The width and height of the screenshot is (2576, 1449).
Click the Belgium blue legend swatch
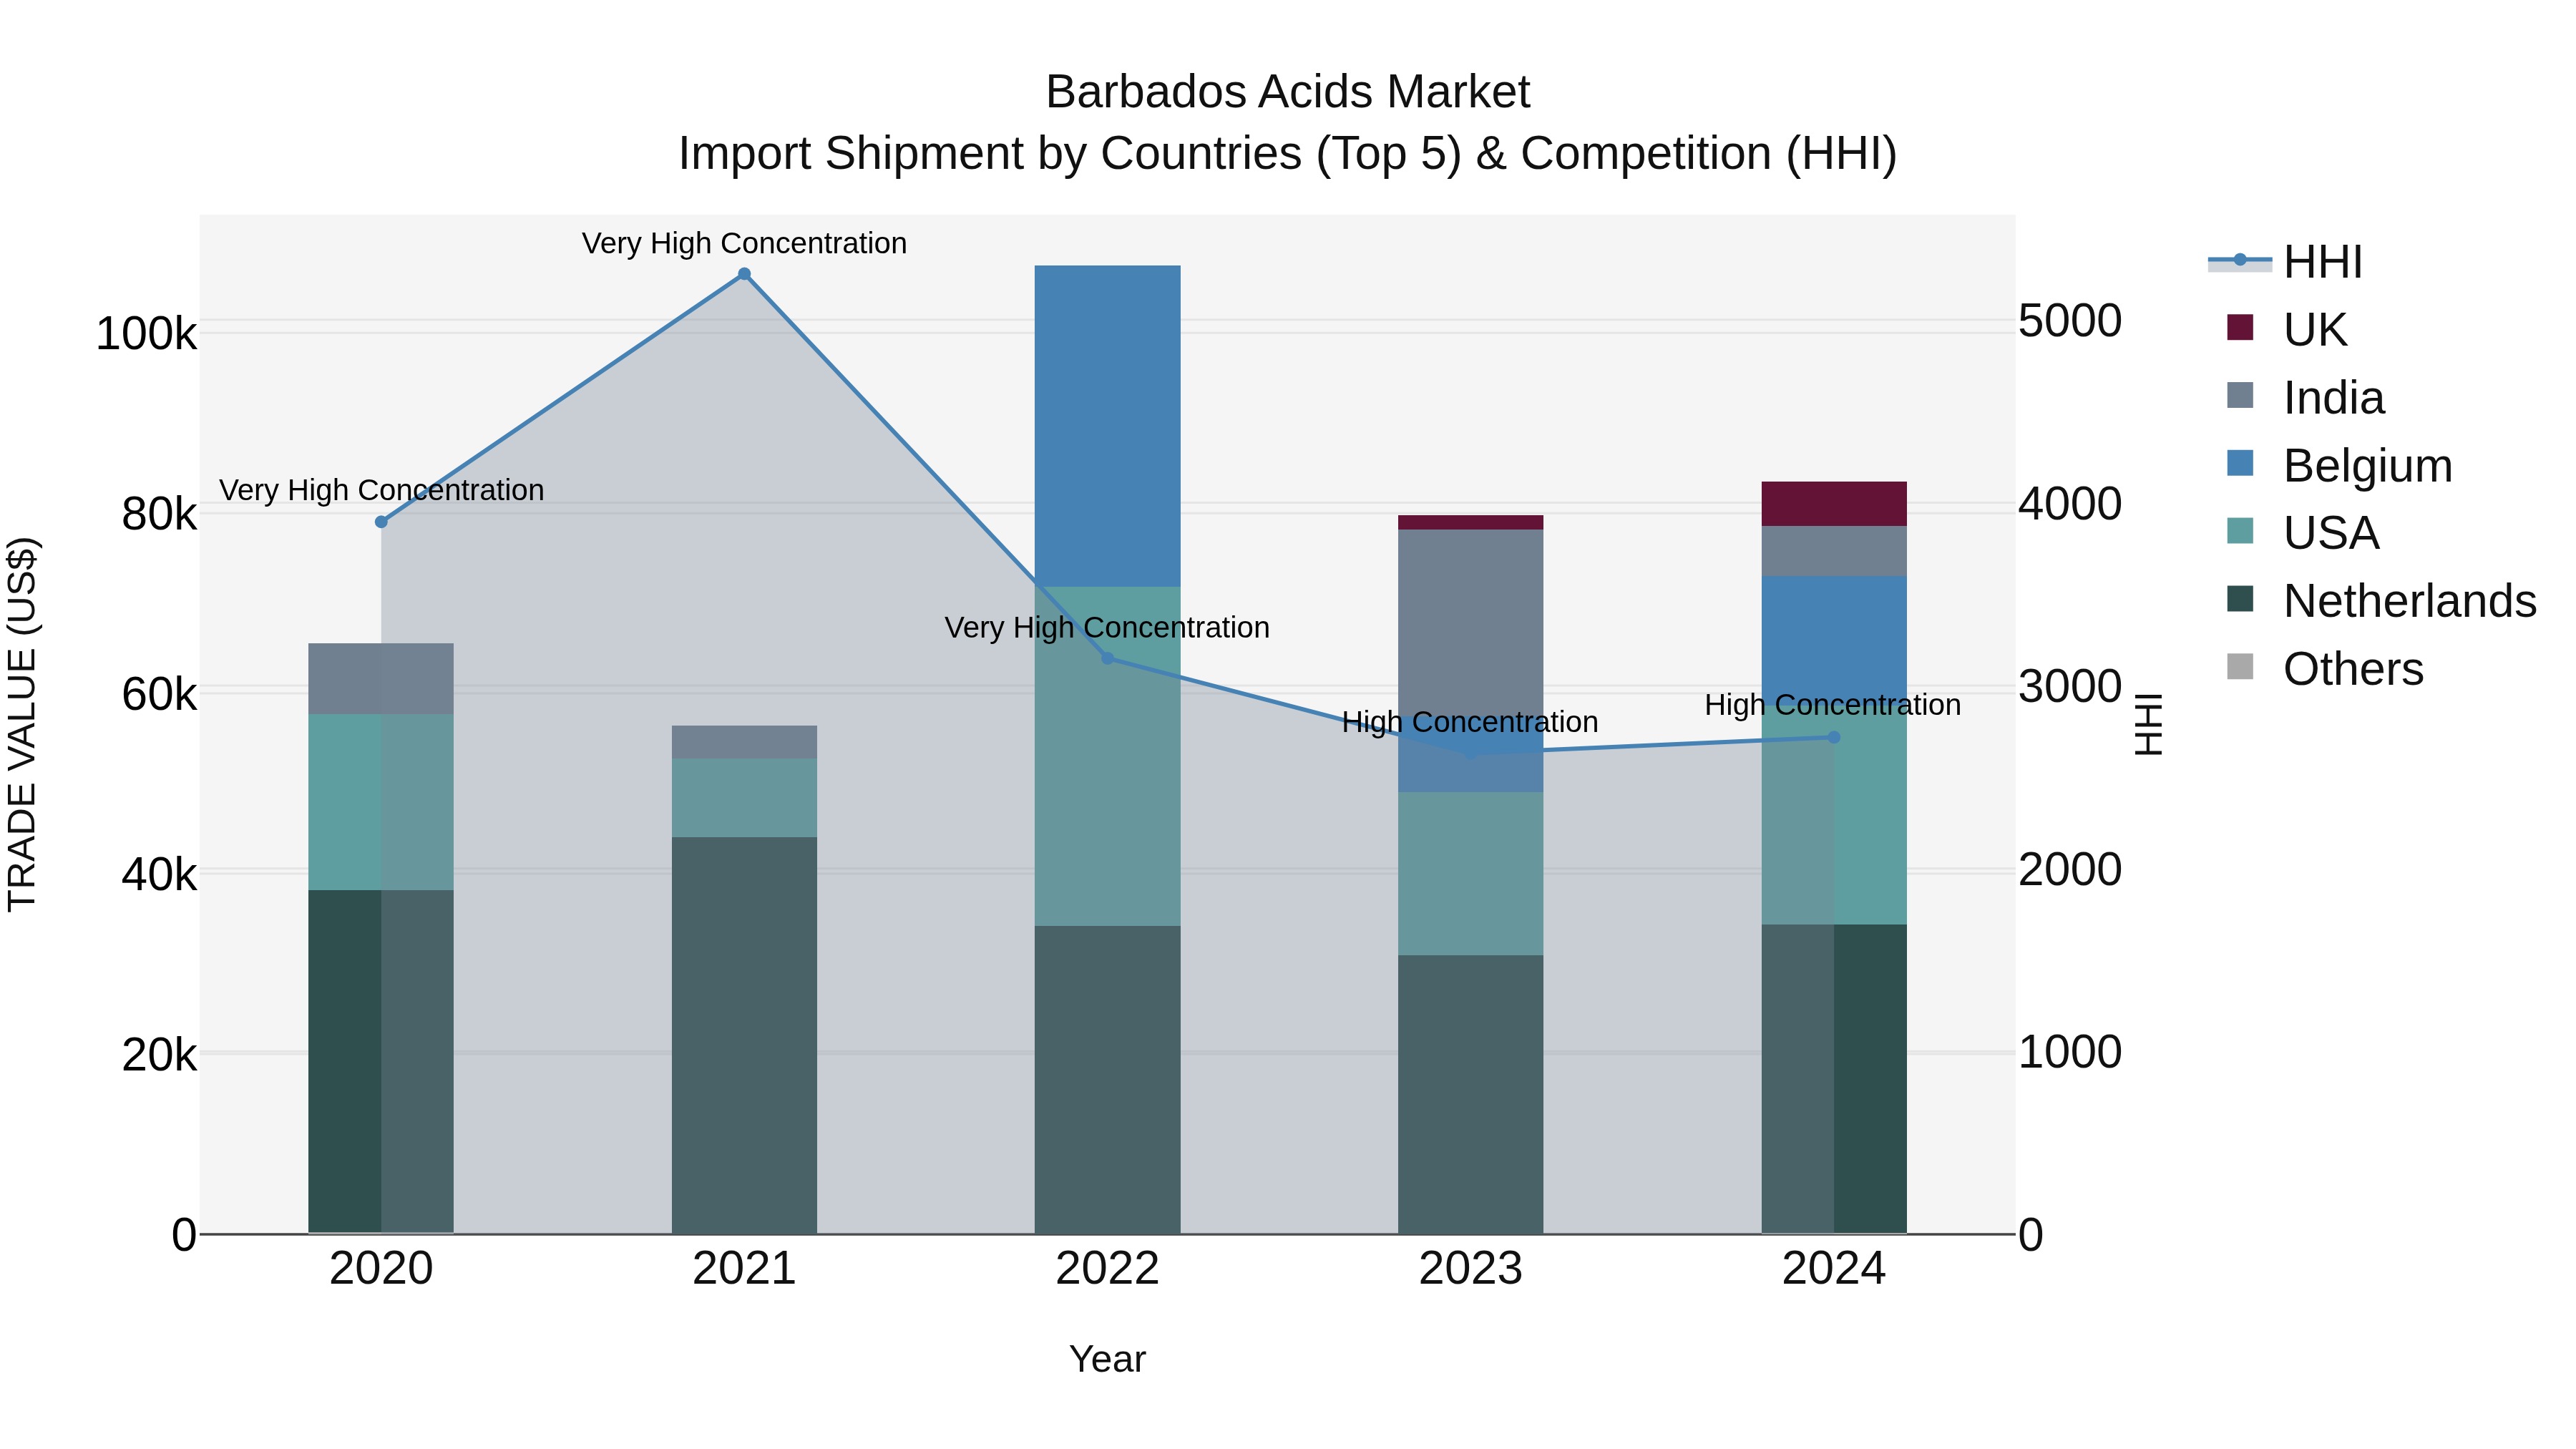(x=2240, y=463)
